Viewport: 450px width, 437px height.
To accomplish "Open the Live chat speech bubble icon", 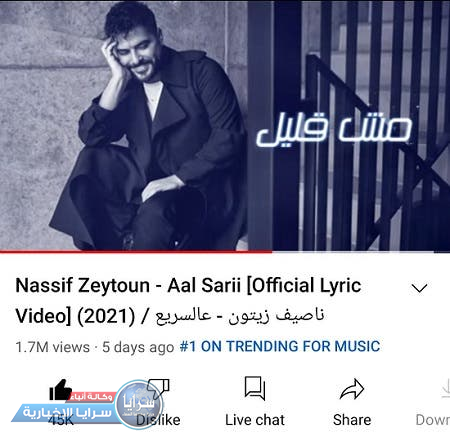I will [255, 388].
